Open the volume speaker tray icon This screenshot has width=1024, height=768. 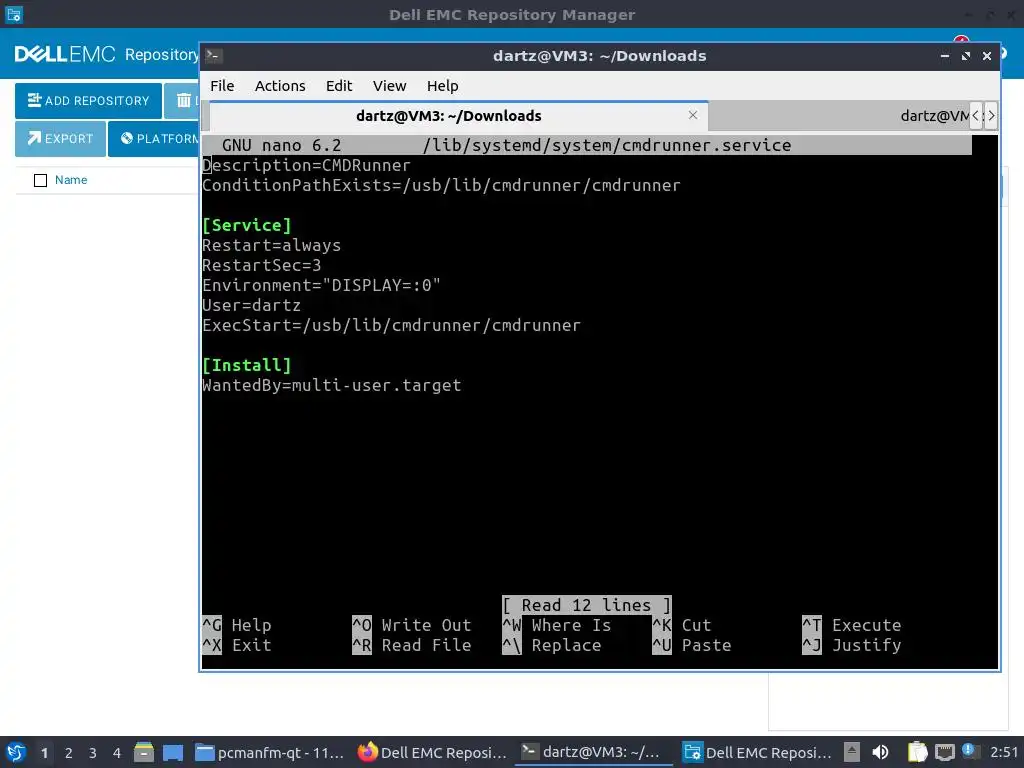880,752
